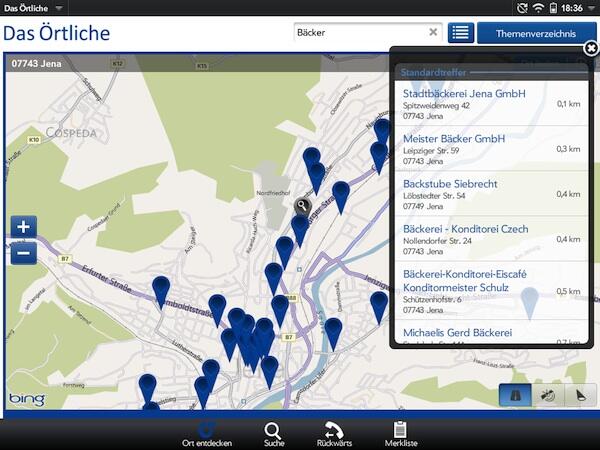The image size is (600, 450).
Task: Open Bäckerei - Konditorei Czech result
Action: (x=491, y=239)
